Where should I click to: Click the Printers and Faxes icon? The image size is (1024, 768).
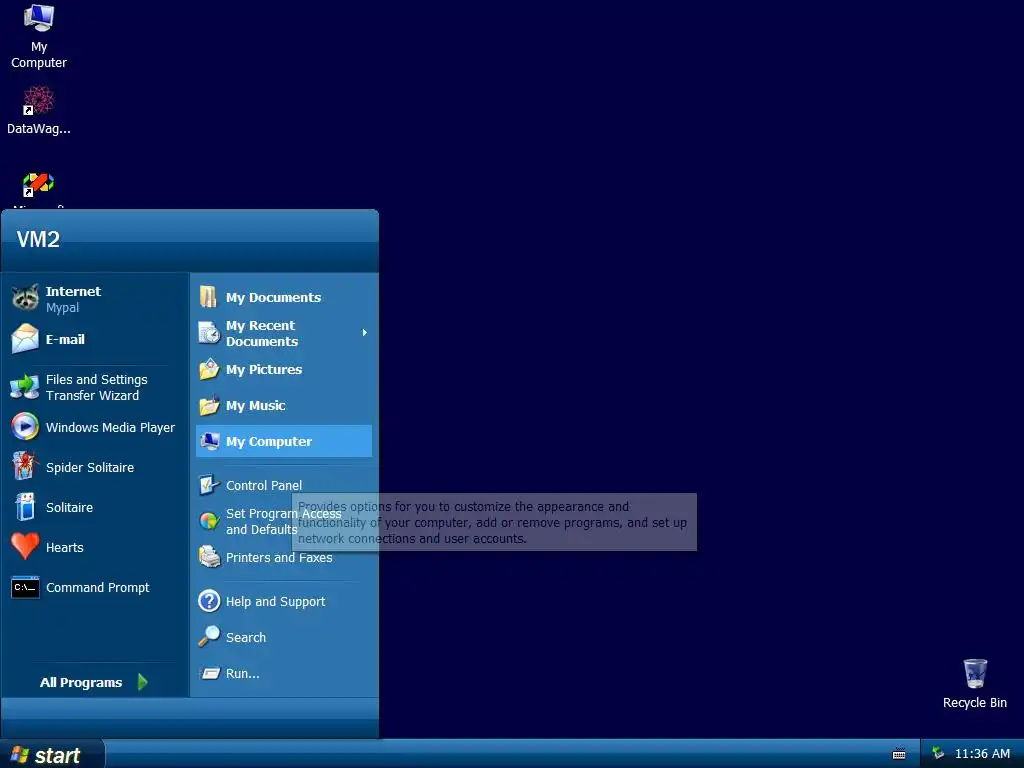pos(209,557)
